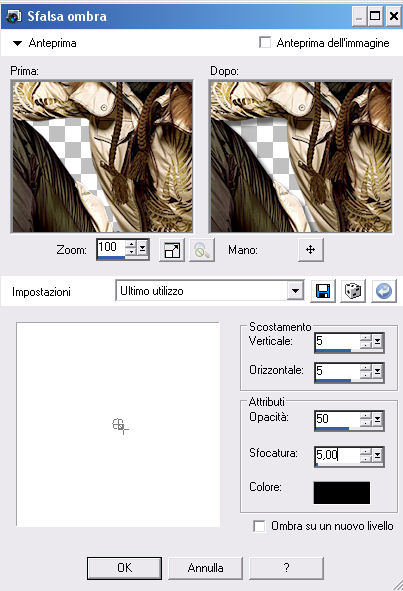403x591 pixels.
Task: Click the reset to default arrow icon
Action: point(384,291)
